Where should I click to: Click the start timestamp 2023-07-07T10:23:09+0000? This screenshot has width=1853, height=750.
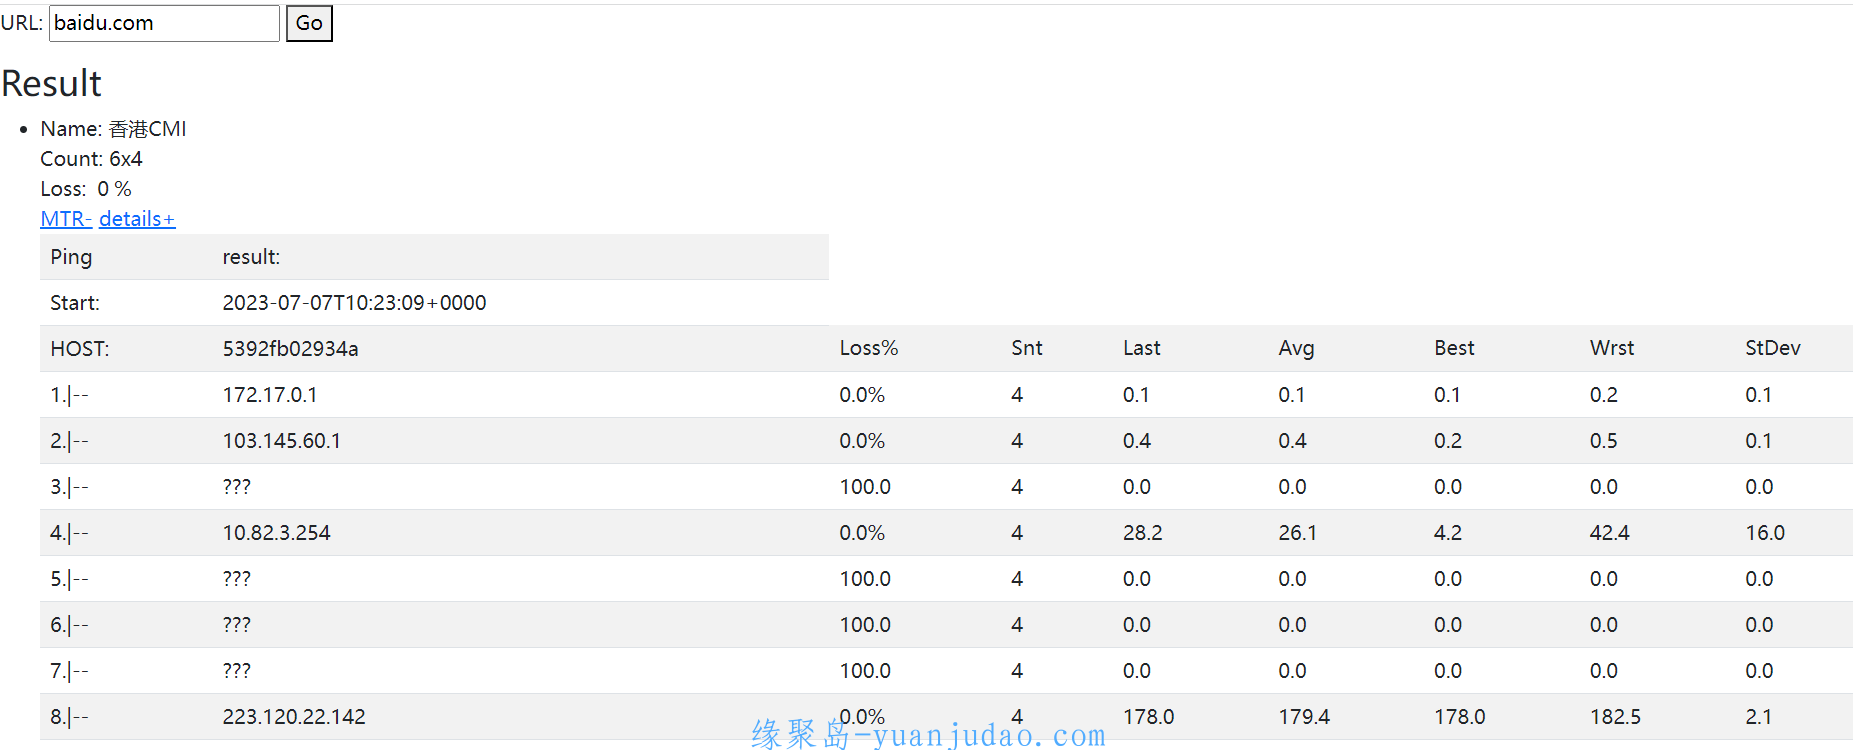point(354,303)
